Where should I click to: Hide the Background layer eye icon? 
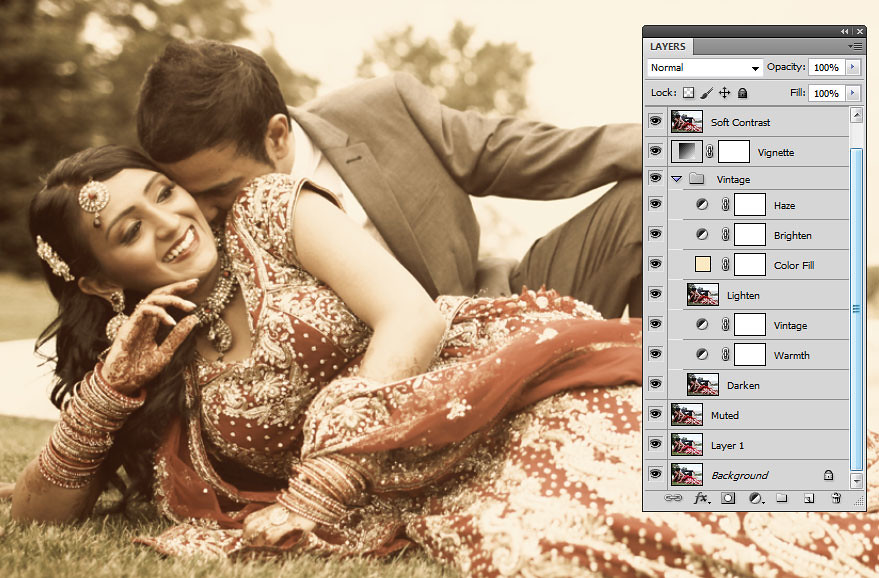click(656, 475)
